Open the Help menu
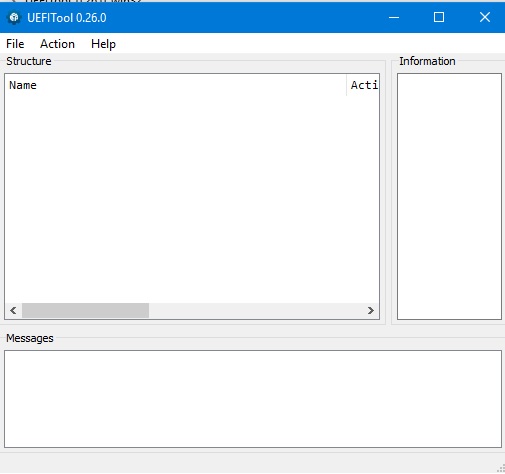Viewport: 505px width, 474px height. coord(103,44)
